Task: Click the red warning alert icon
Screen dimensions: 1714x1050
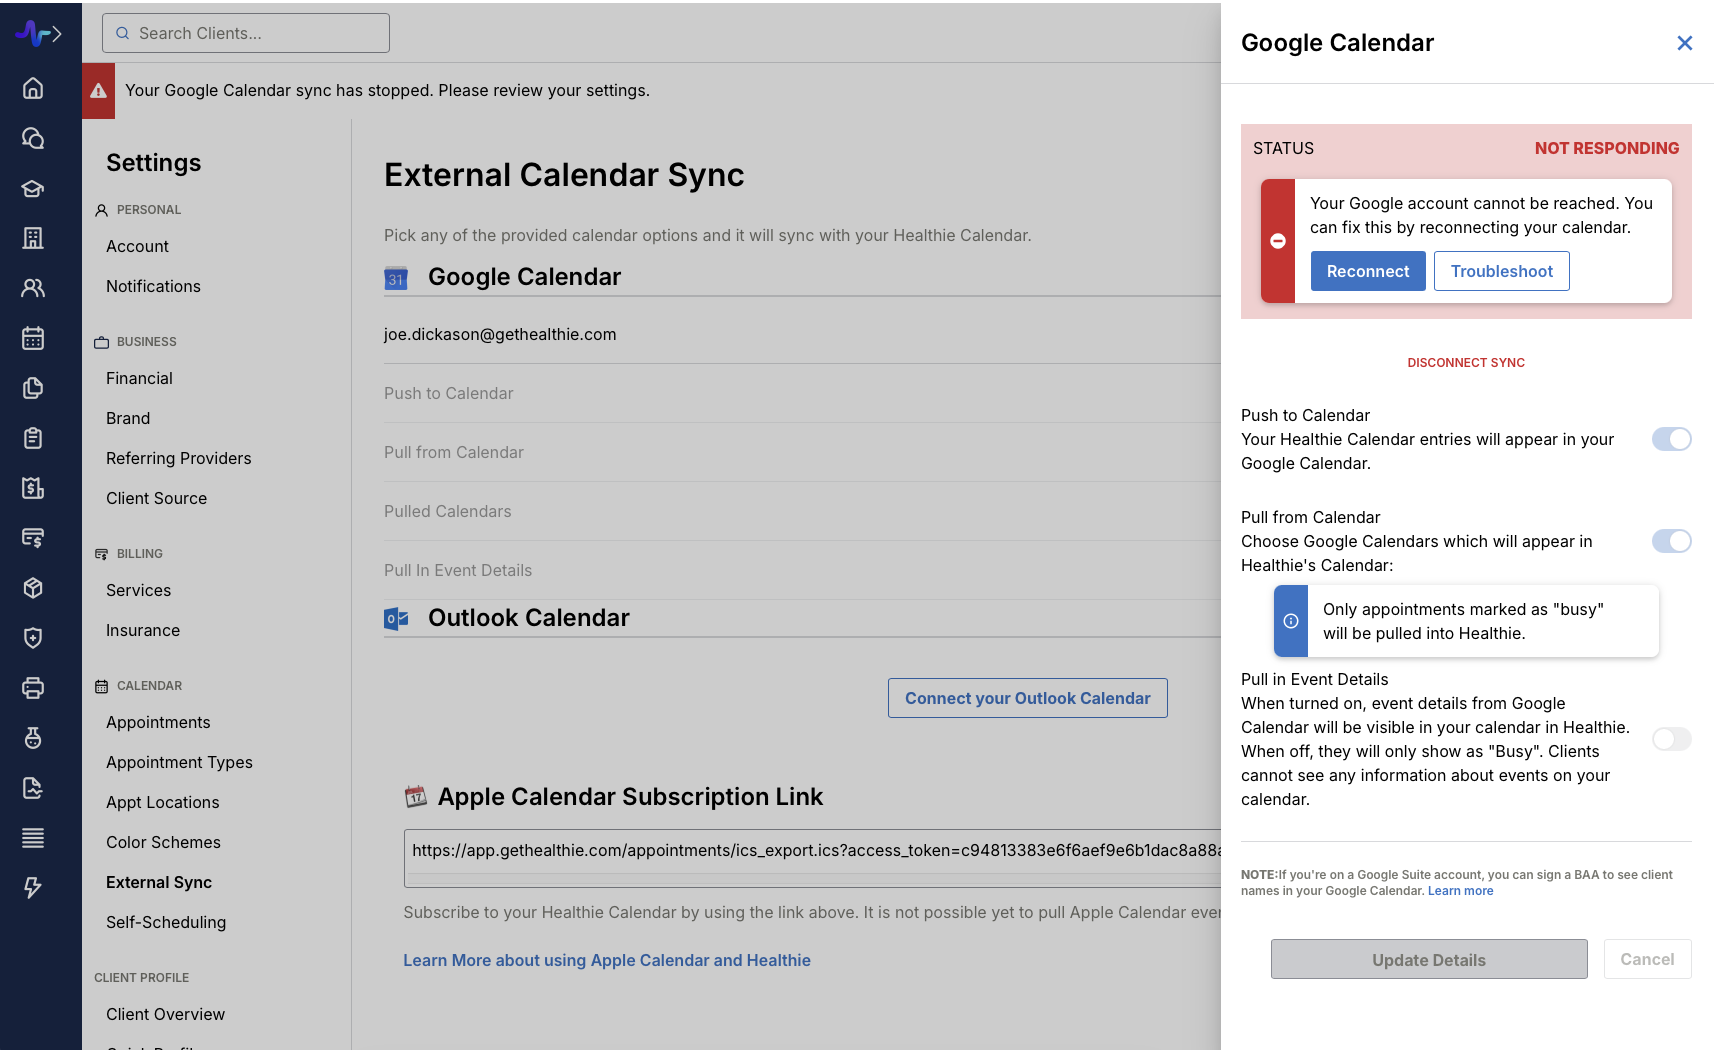Action: (98, 91)
